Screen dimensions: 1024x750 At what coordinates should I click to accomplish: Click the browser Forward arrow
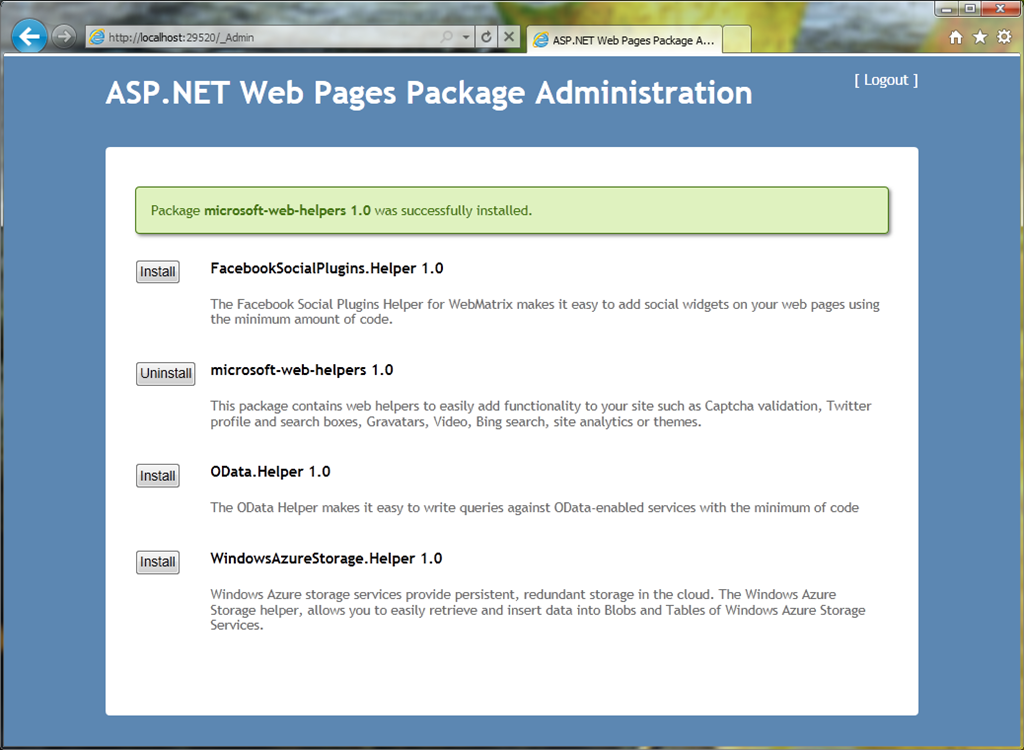coord(63,37)
